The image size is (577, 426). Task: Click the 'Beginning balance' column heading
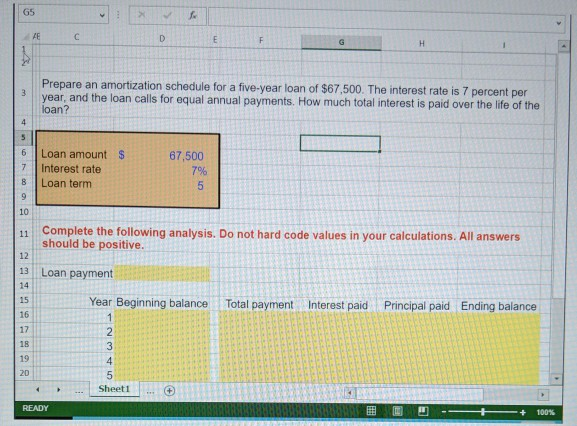162,303
